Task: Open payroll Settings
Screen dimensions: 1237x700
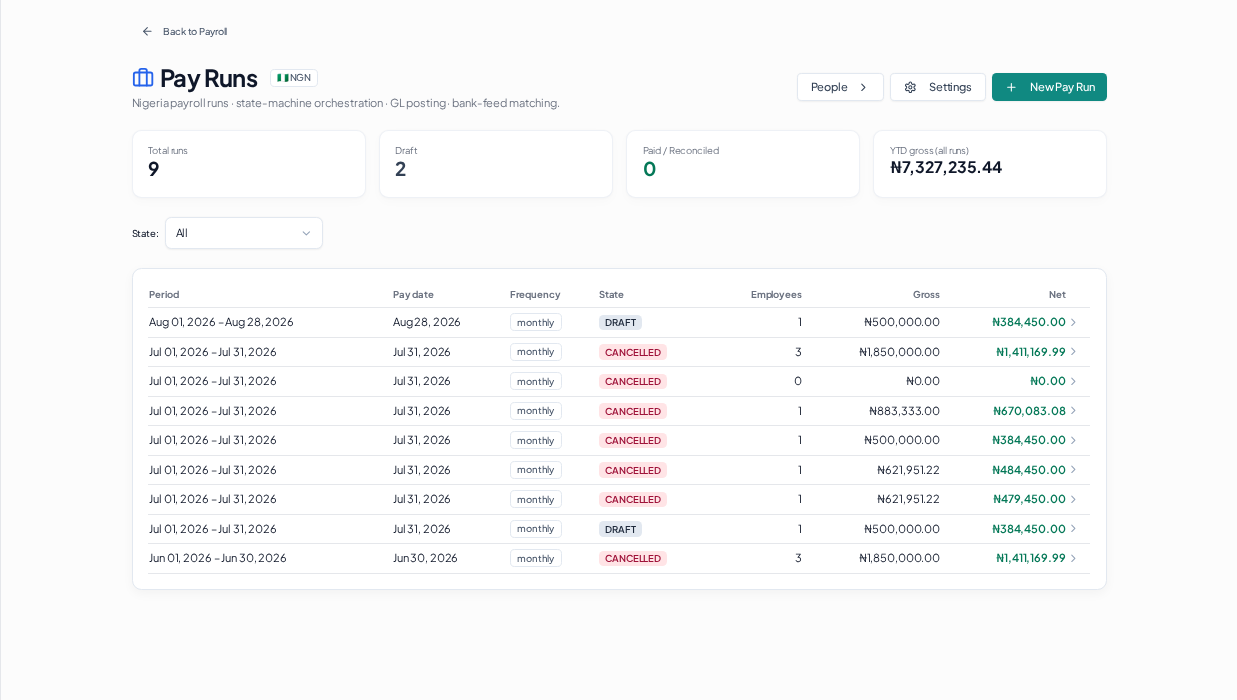Action: [938, 87]
